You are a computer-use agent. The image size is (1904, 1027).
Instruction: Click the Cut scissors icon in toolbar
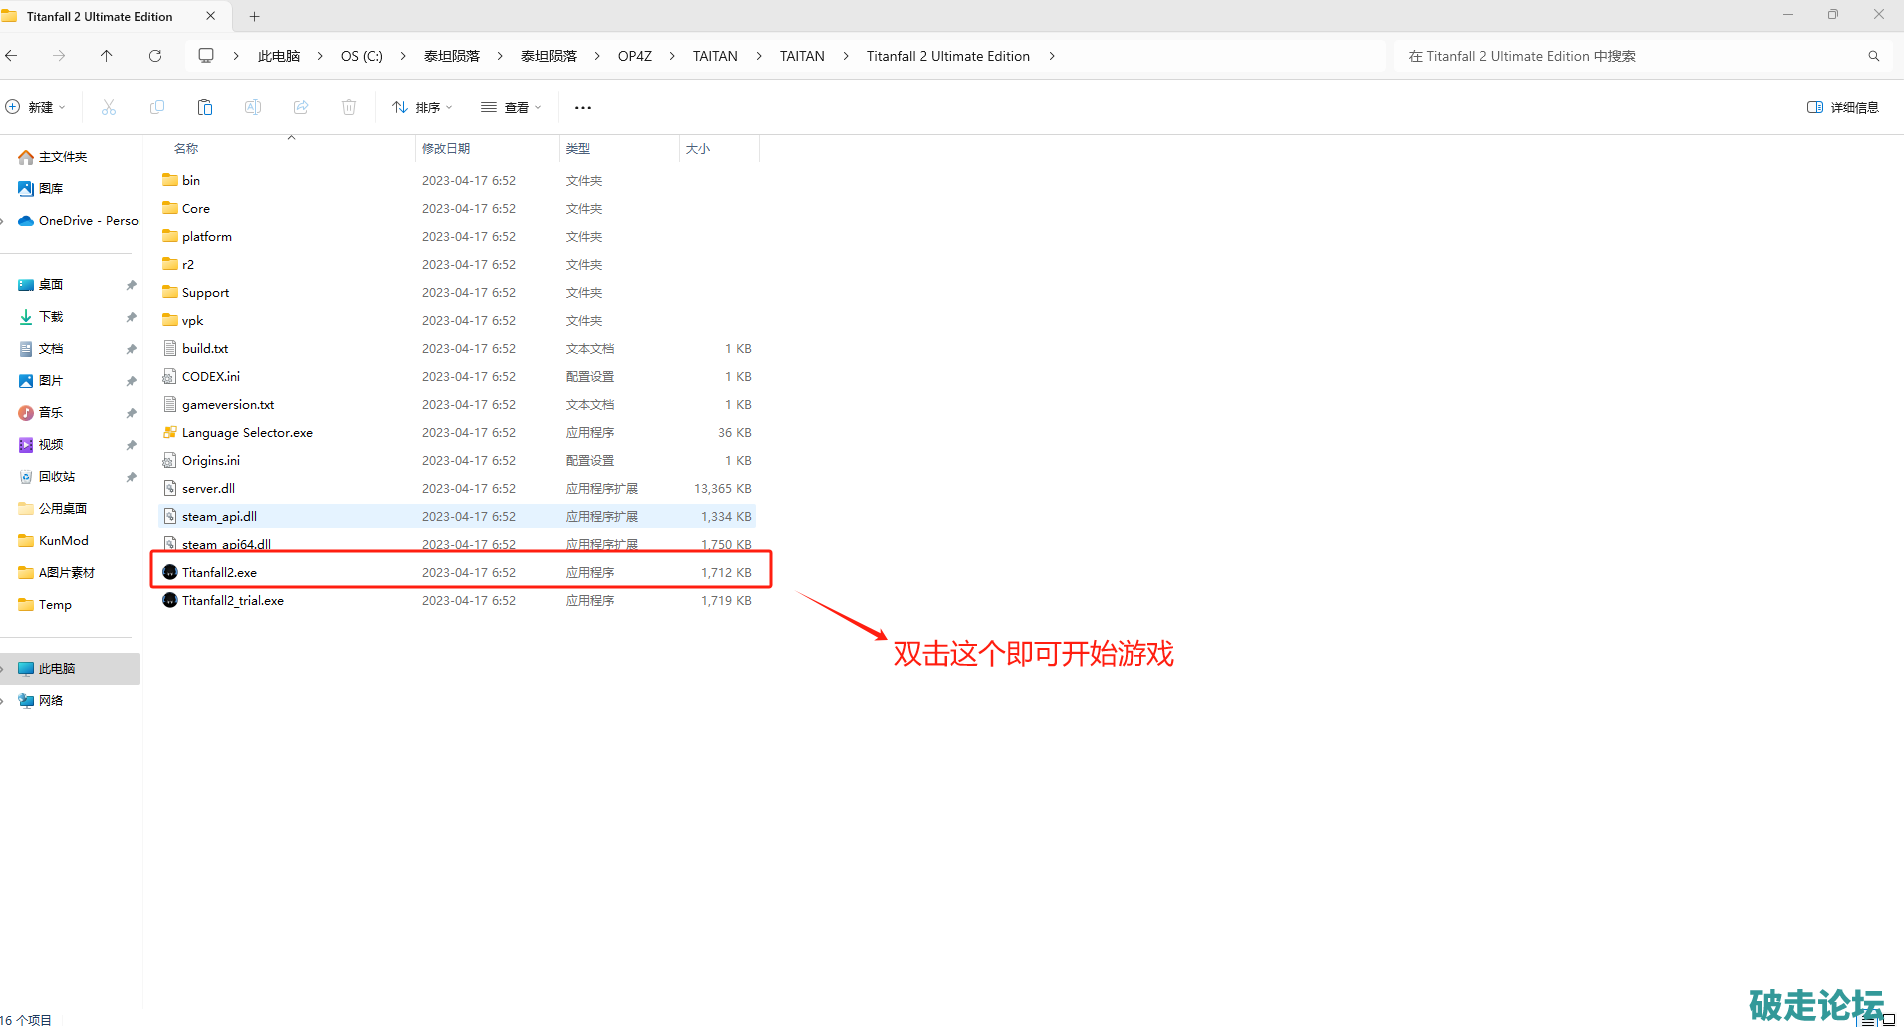109,107
